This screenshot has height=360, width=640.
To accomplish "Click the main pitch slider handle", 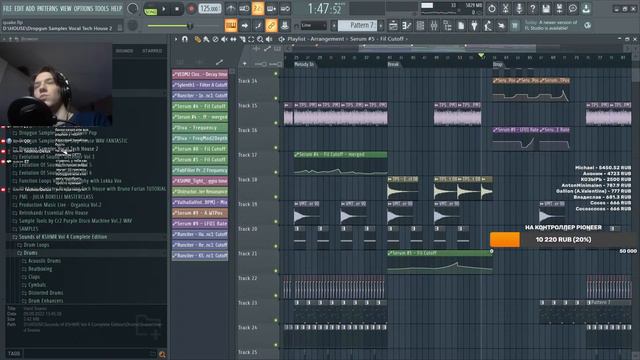I will point(190,26).
